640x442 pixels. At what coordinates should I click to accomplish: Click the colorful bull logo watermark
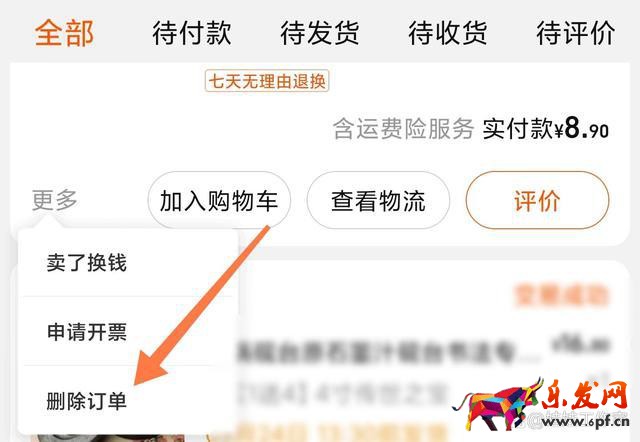(x=496, y=405)
